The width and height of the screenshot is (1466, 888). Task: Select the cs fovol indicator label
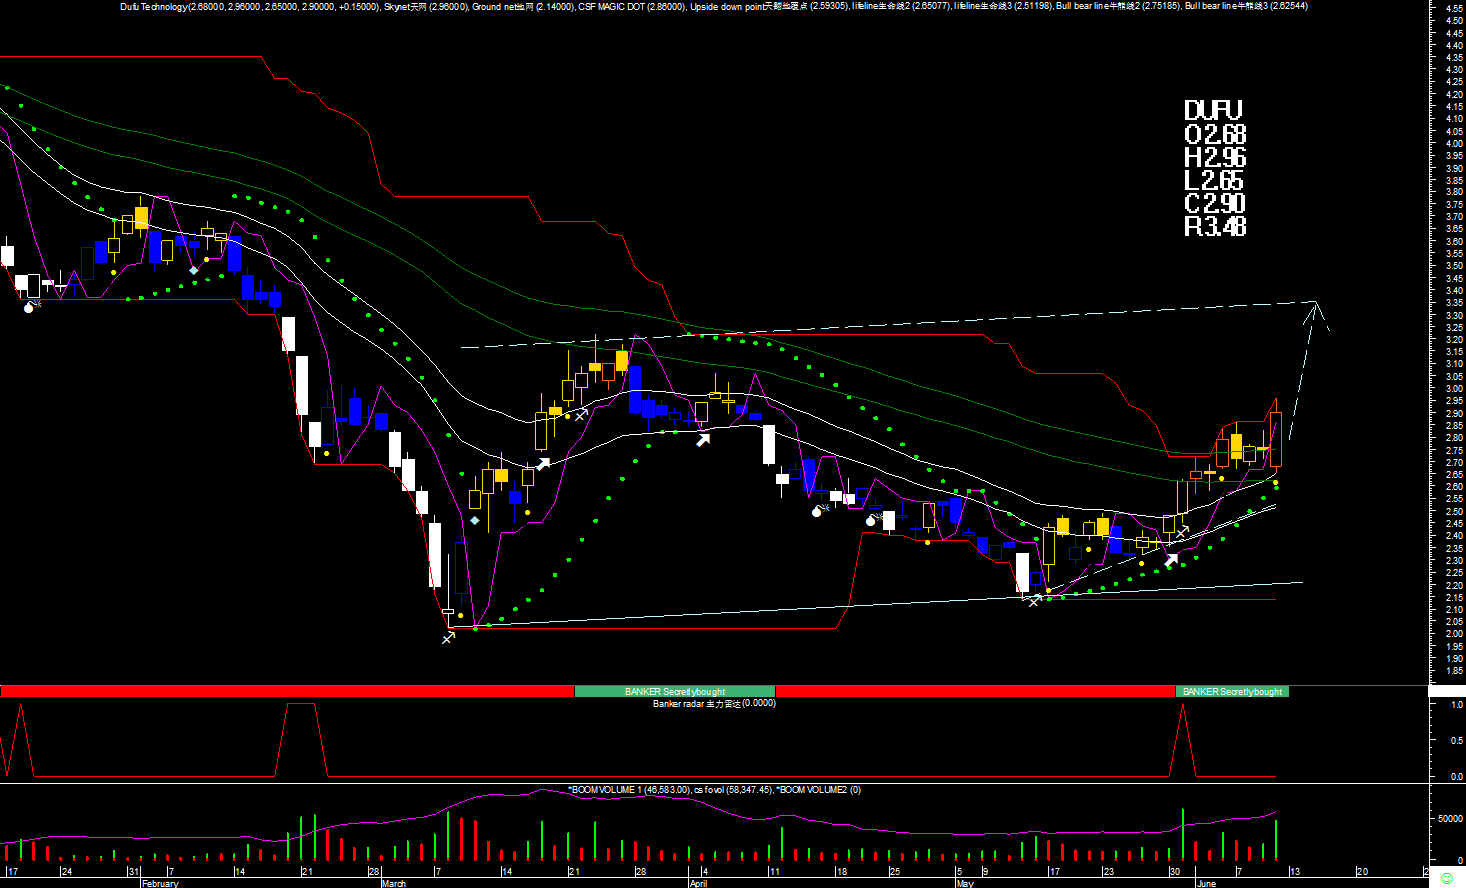click(734, 790)
